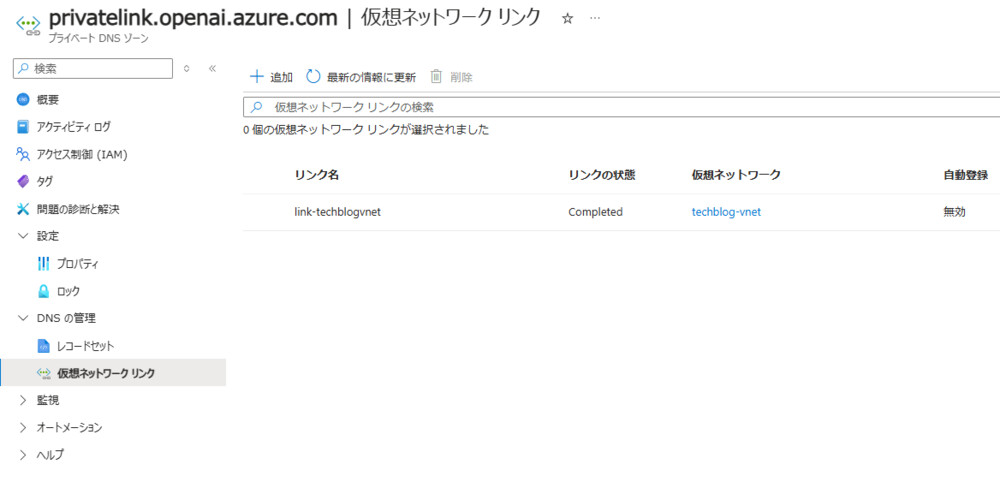The width and height of the screenshot is (1000, 488).
Task: Click 追加 to add a link
Action: 271,77
